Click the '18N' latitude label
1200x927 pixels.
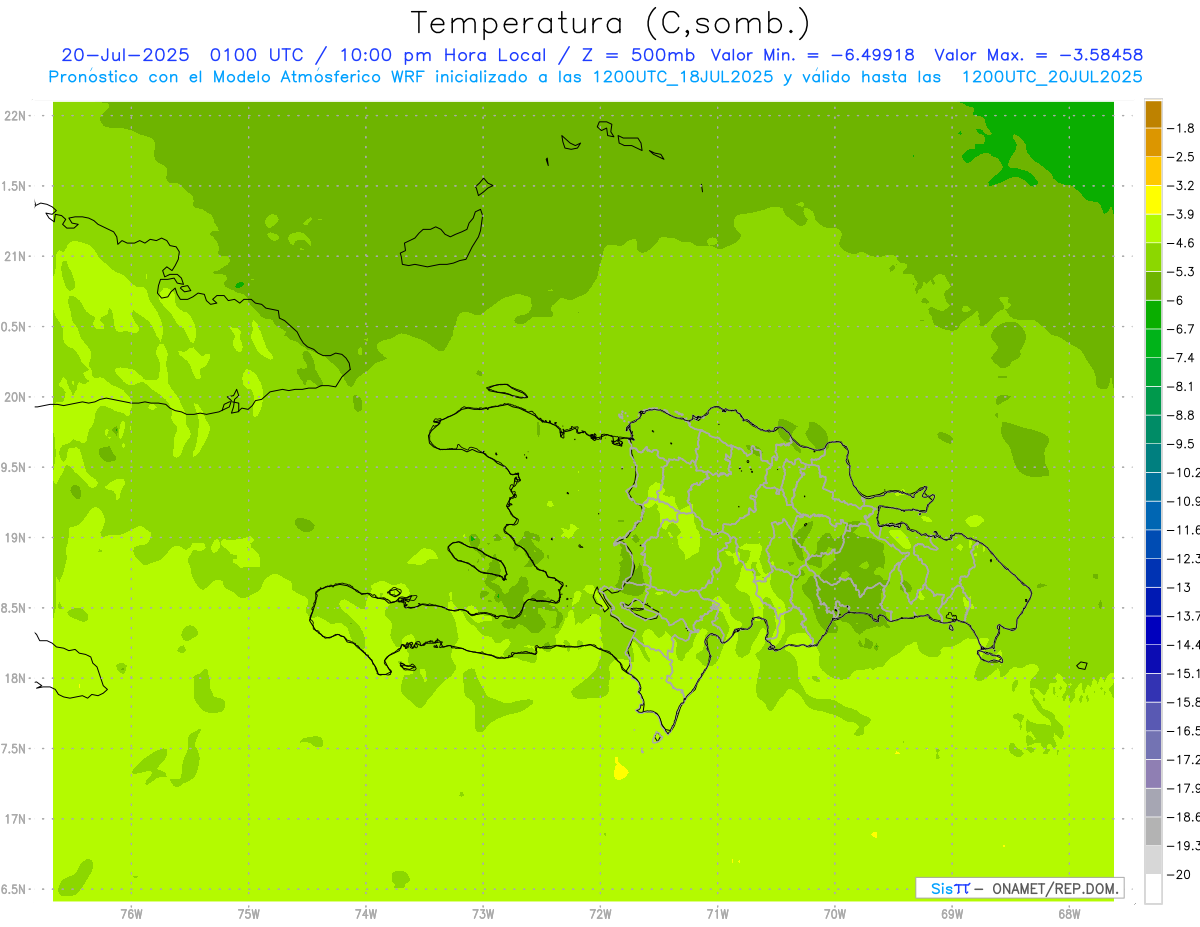click(x=14, y=678)
